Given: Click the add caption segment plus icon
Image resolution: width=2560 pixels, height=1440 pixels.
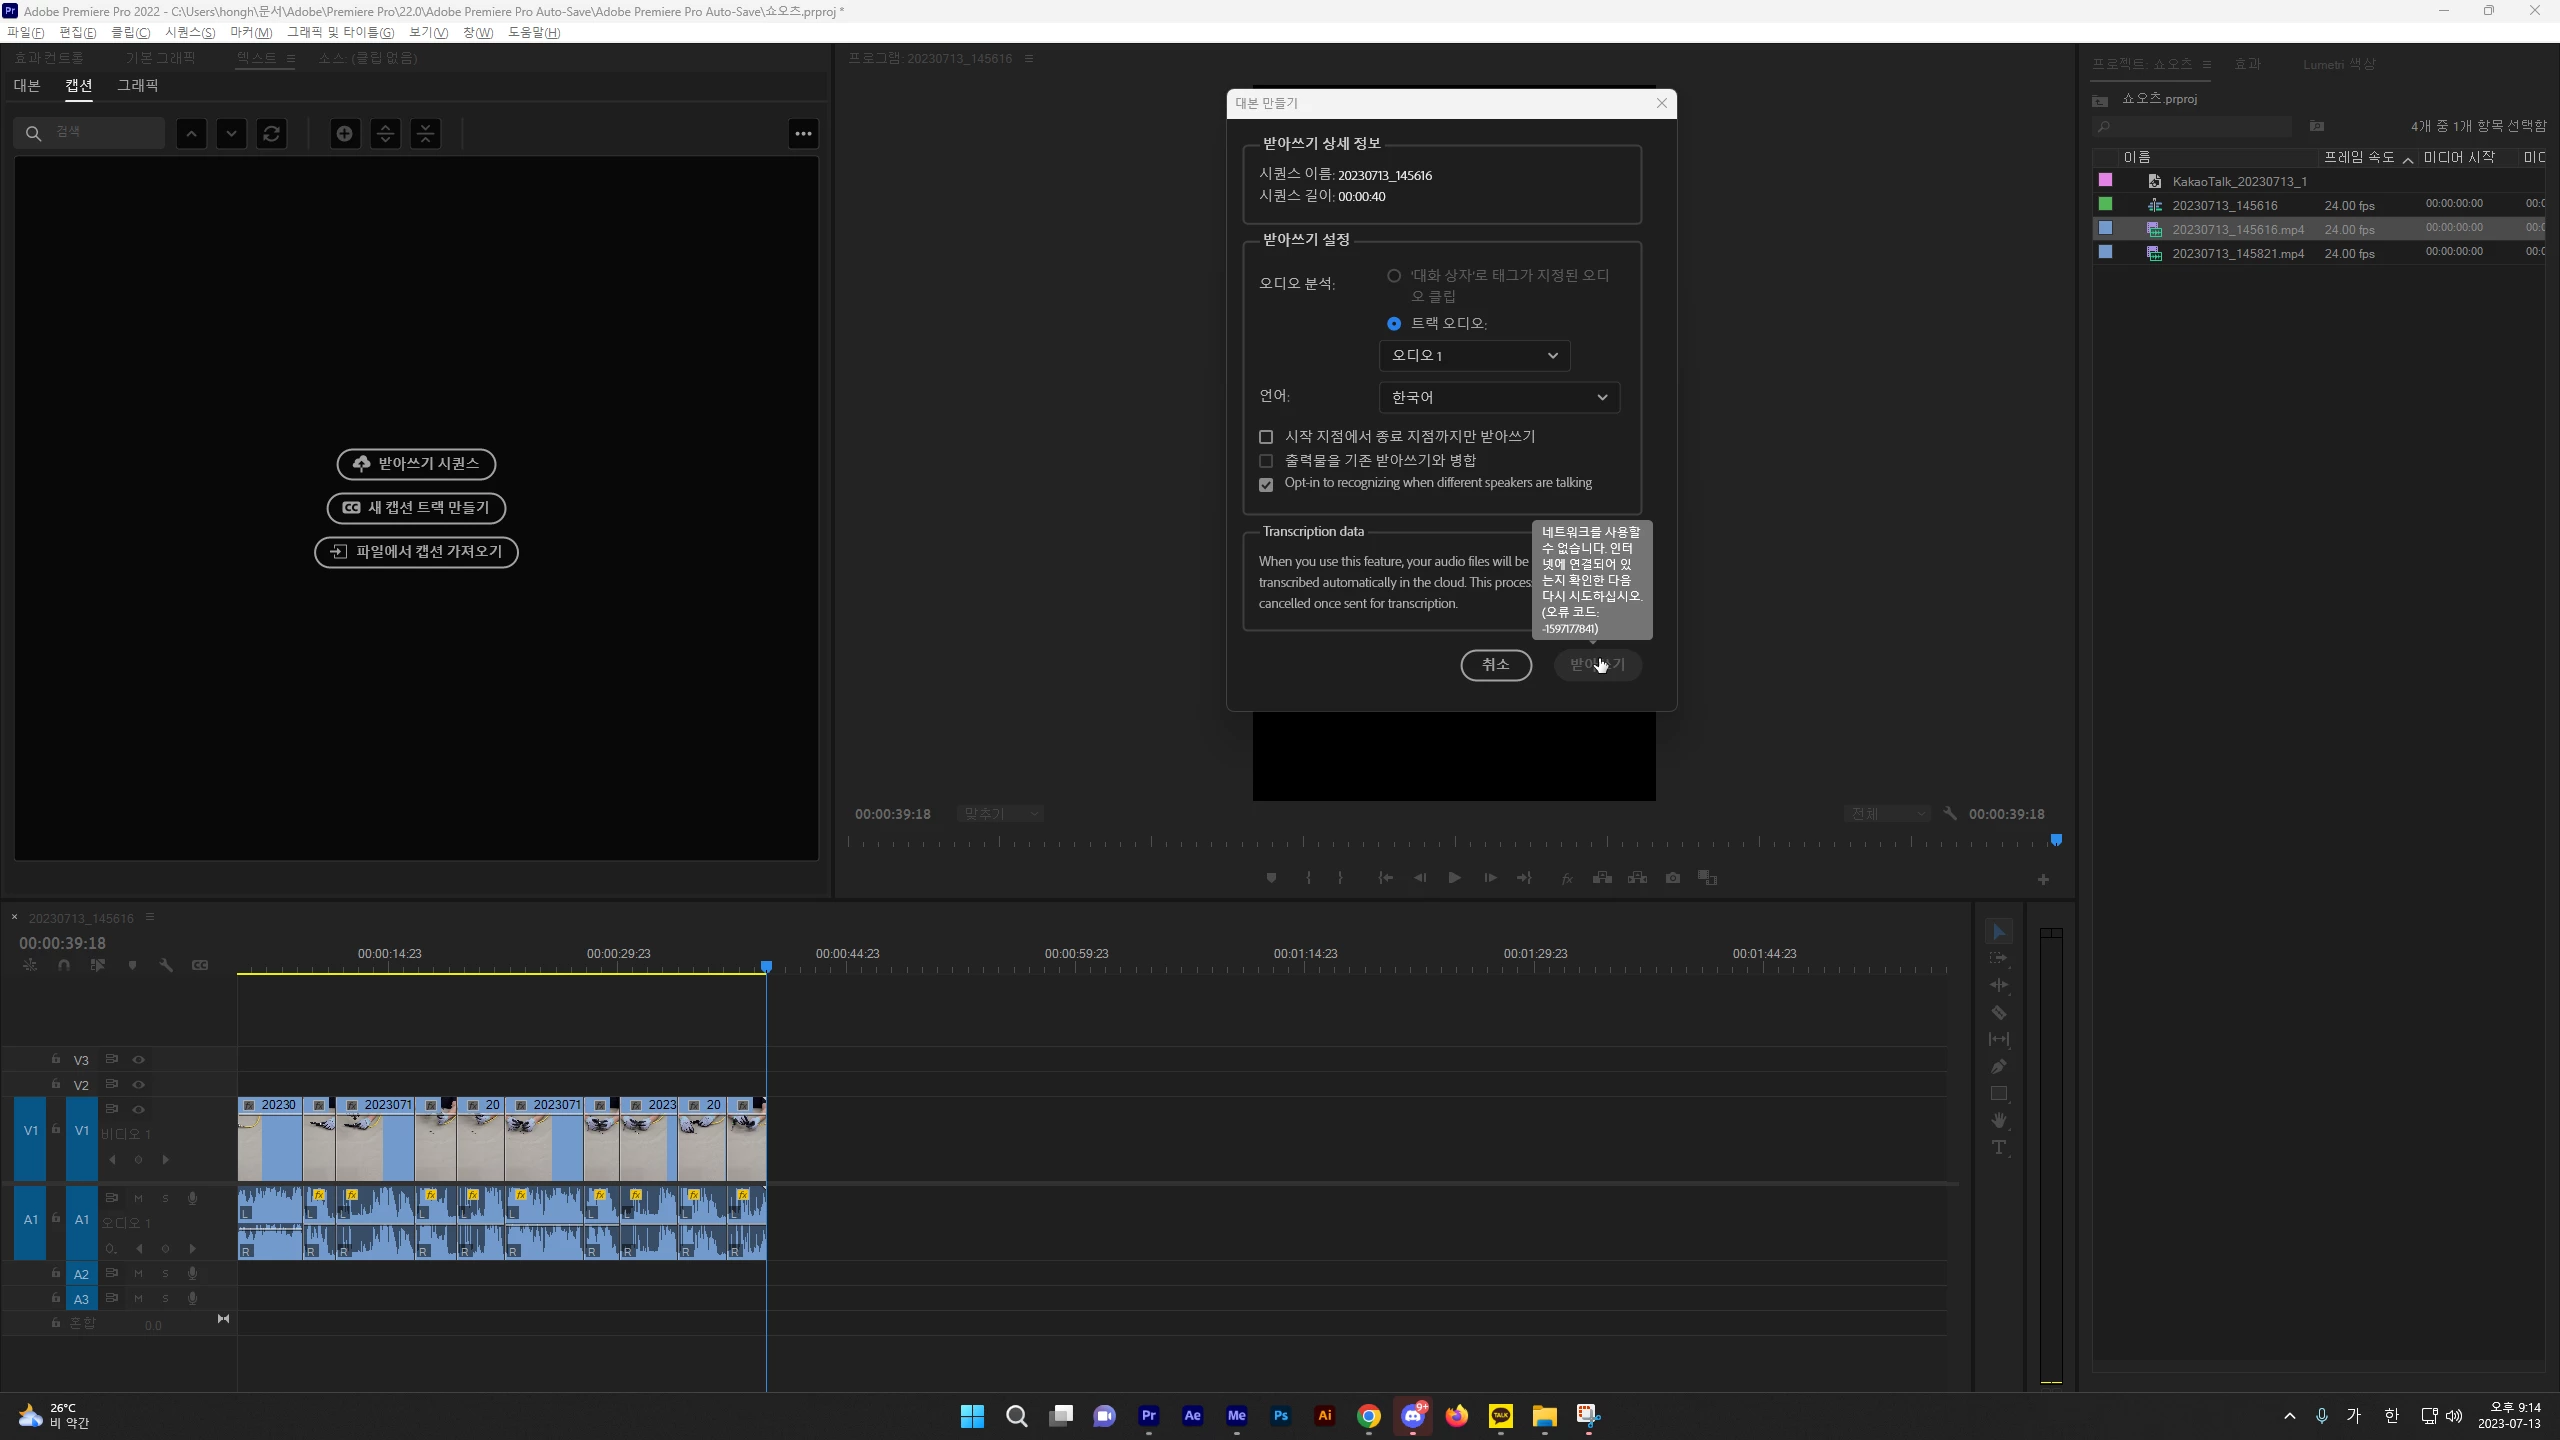Looking at the screenshot, I should pos(344,133).
